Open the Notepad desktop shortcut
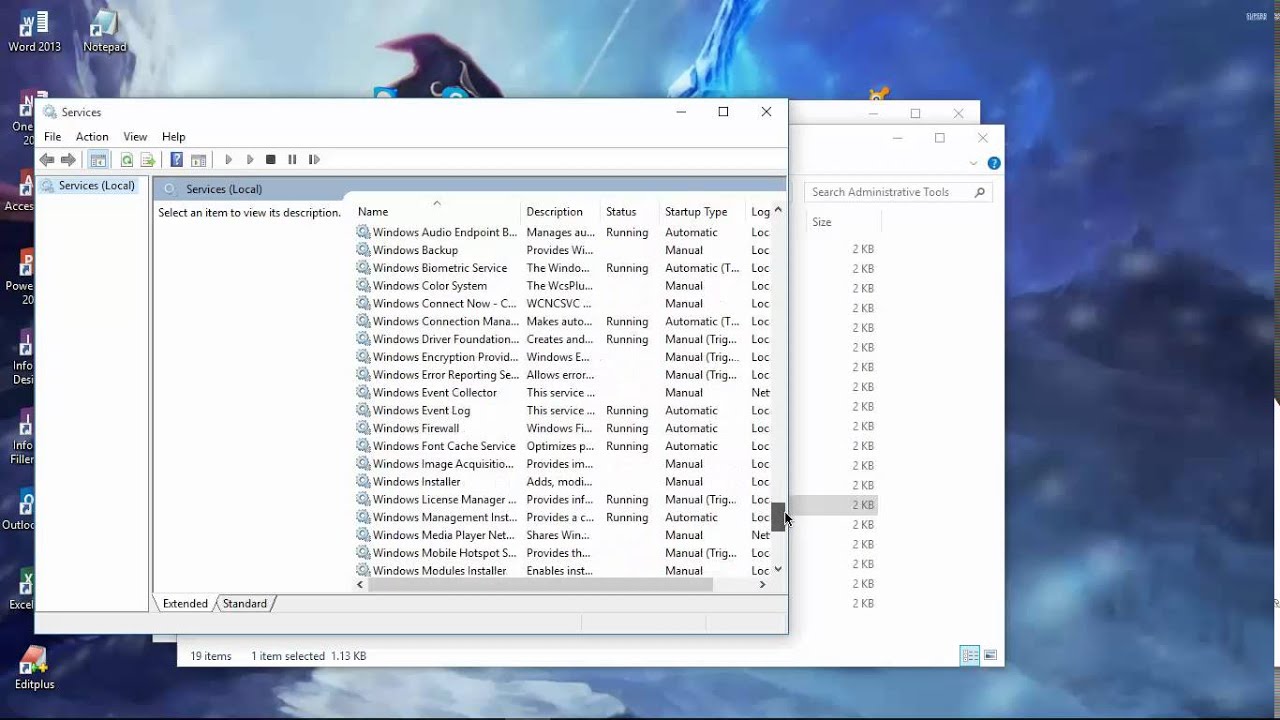This screenshot has width=1280, height=720. 105,32
